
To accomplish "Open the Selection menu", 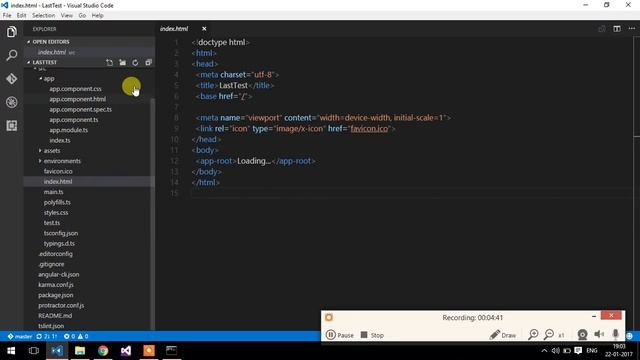I will (43, 16).
